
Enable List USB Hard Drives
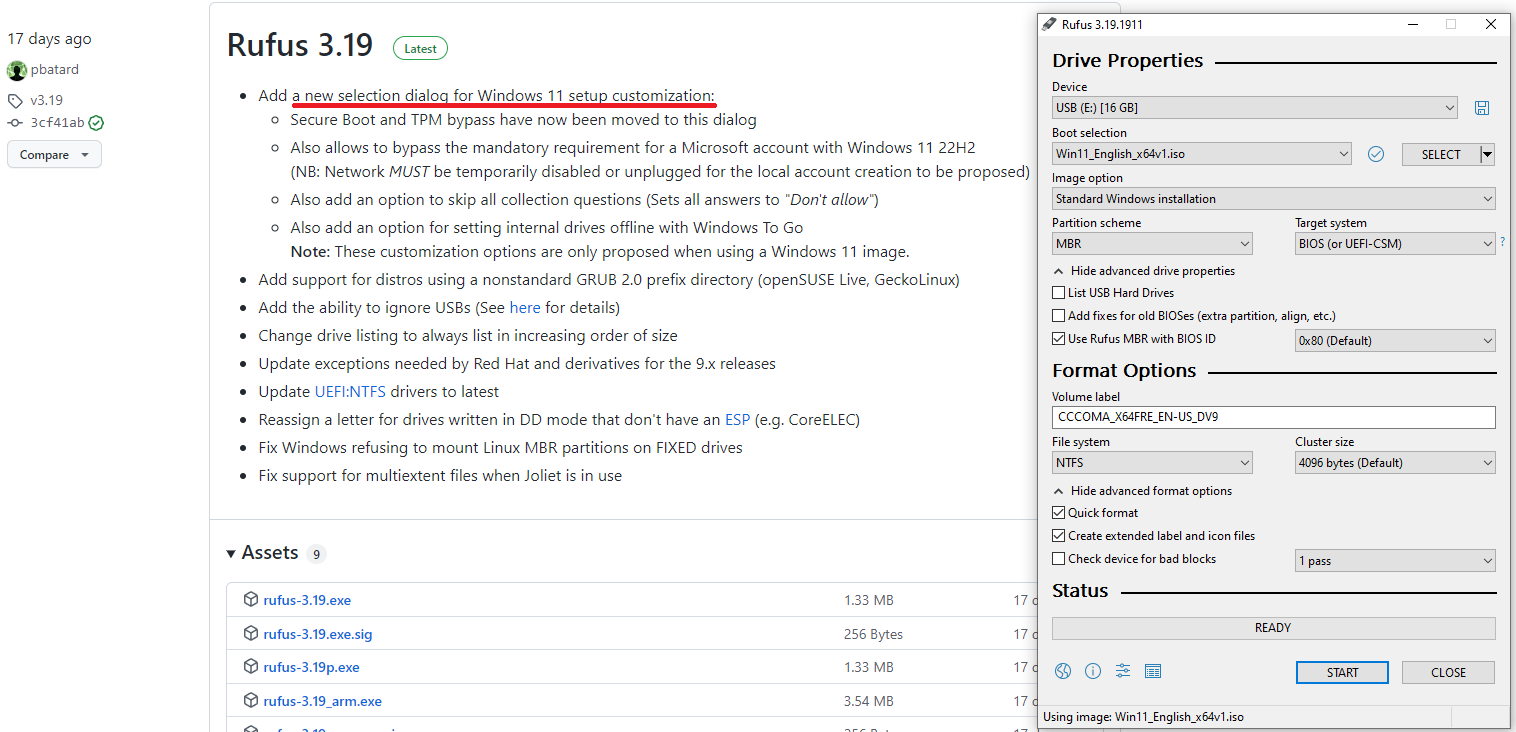click(1058, 292)
